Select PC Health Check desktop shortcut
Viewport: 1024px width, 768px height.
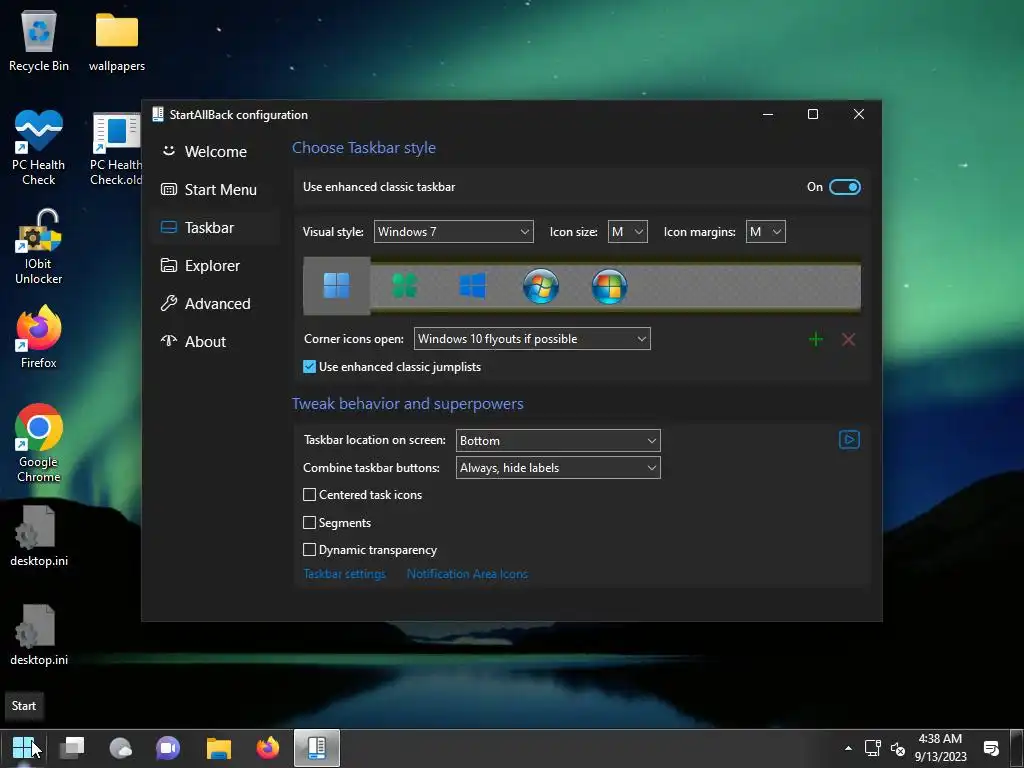pyautogui.click(x=39, y=148)
